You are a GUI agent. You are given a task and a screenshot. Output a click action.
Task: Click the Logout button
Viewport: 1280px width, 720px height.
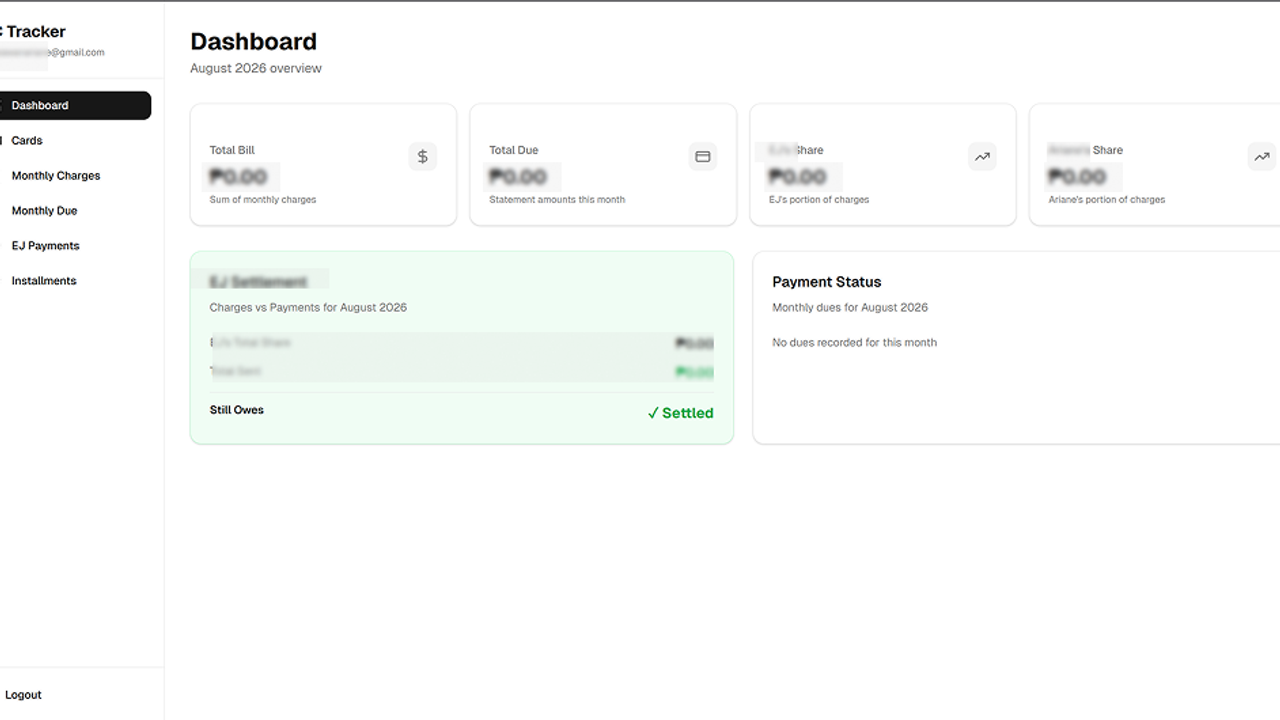click(23, 695)
